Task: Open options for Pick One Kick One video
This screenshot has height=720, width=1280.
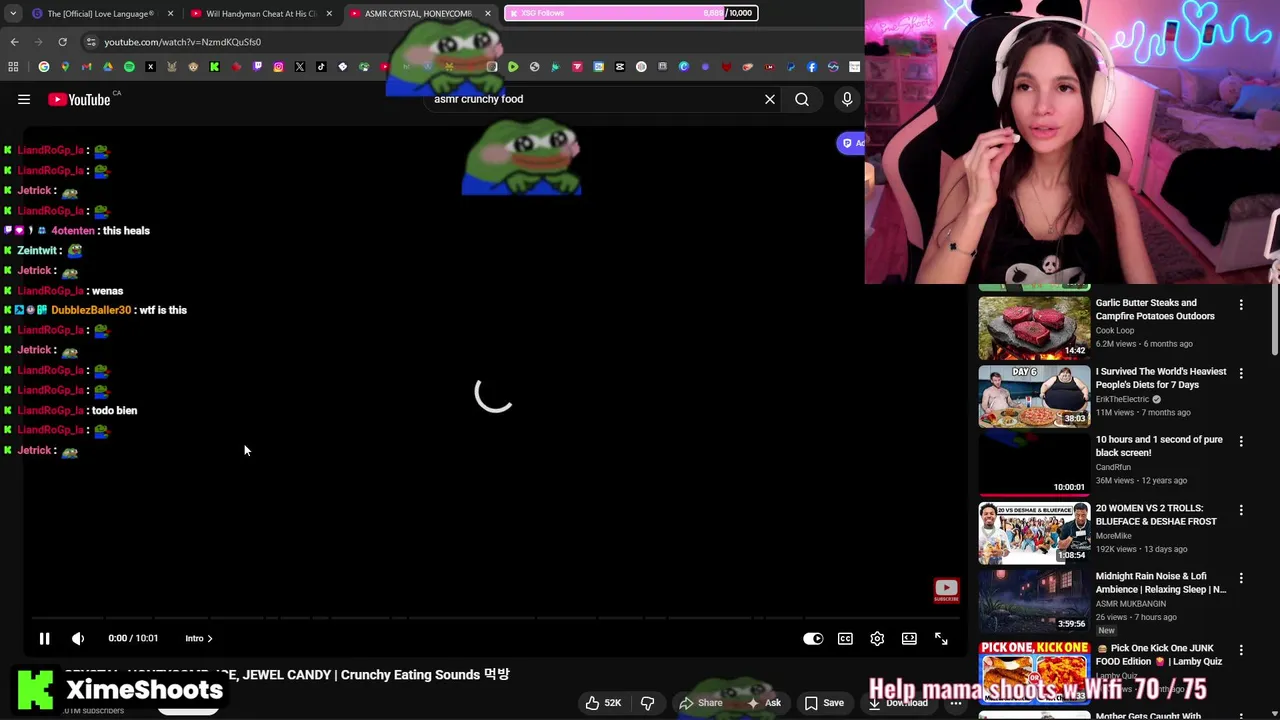Action: coord(1241,650)
